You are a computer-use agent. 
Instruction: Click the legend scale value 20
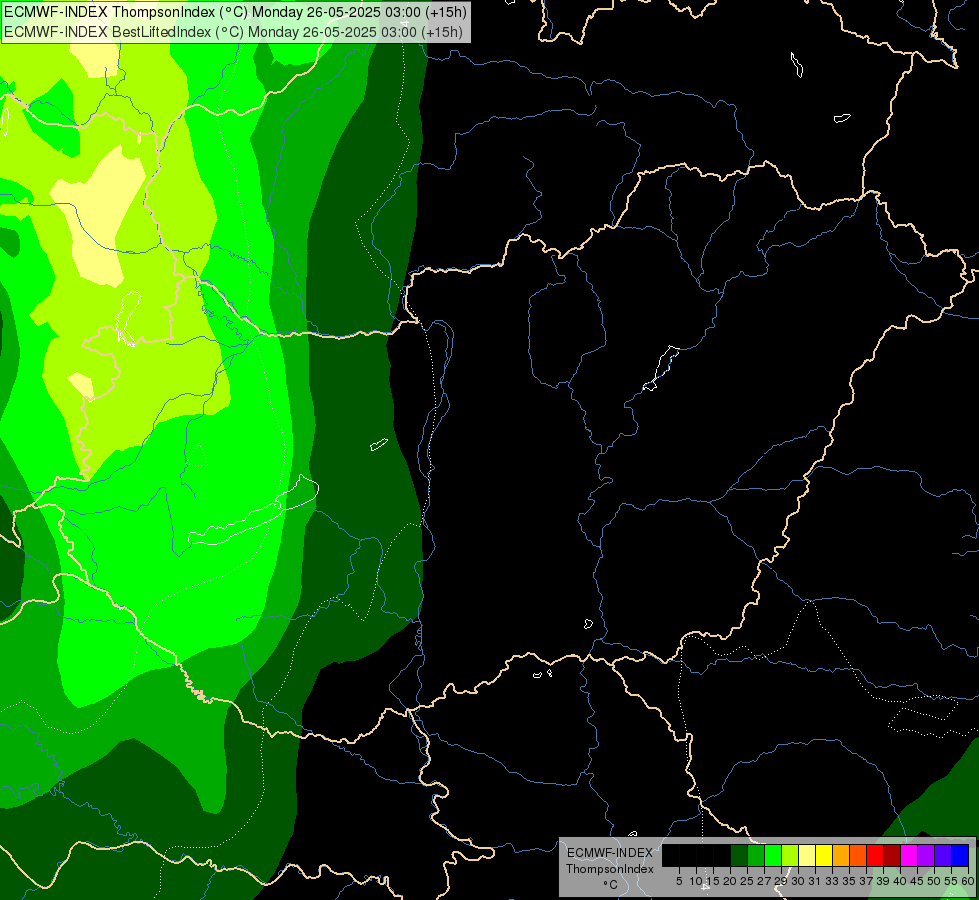[x=731, y=881]
